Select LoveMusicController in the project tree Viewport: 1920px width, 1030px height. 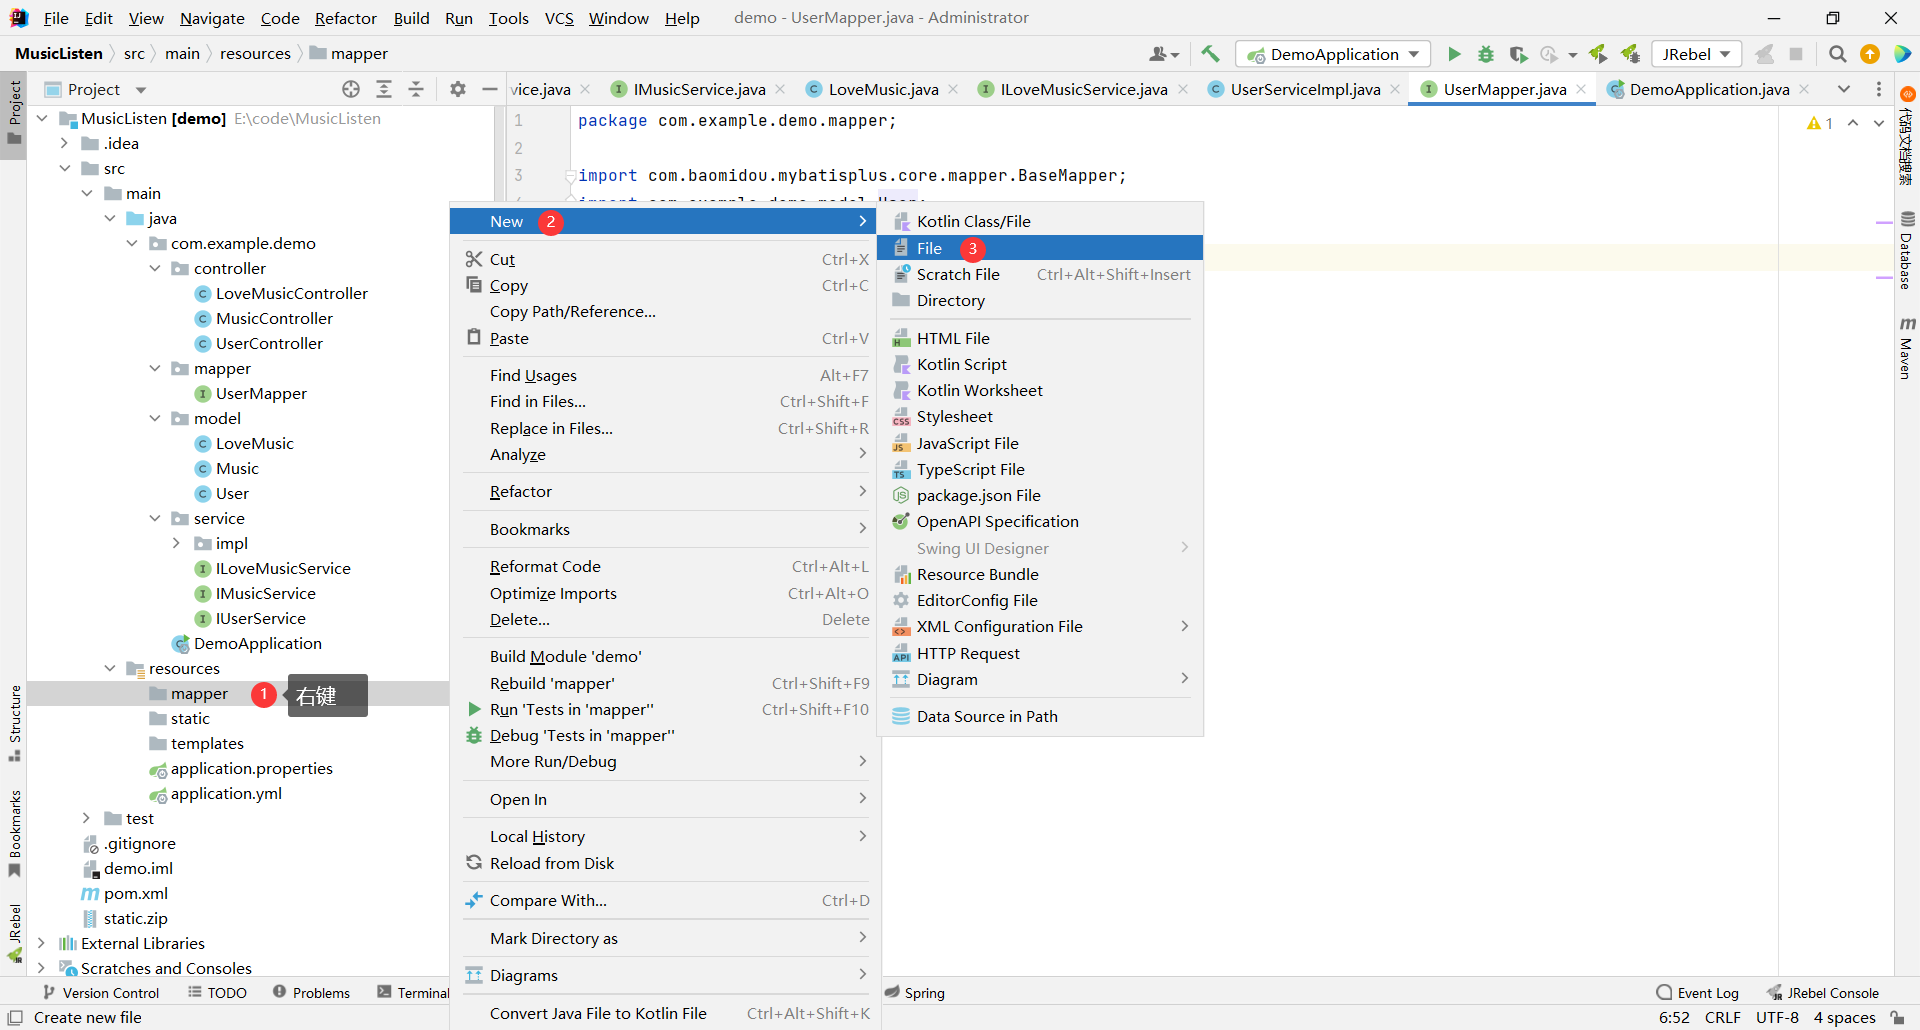(292, 293)
